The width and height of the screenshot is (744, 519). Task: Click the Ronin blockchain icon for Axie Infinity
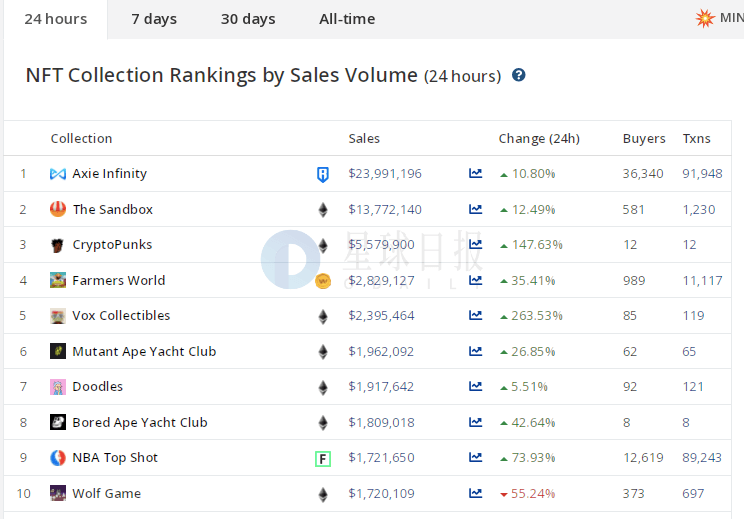pyautogui.click(x=323, y=174)
